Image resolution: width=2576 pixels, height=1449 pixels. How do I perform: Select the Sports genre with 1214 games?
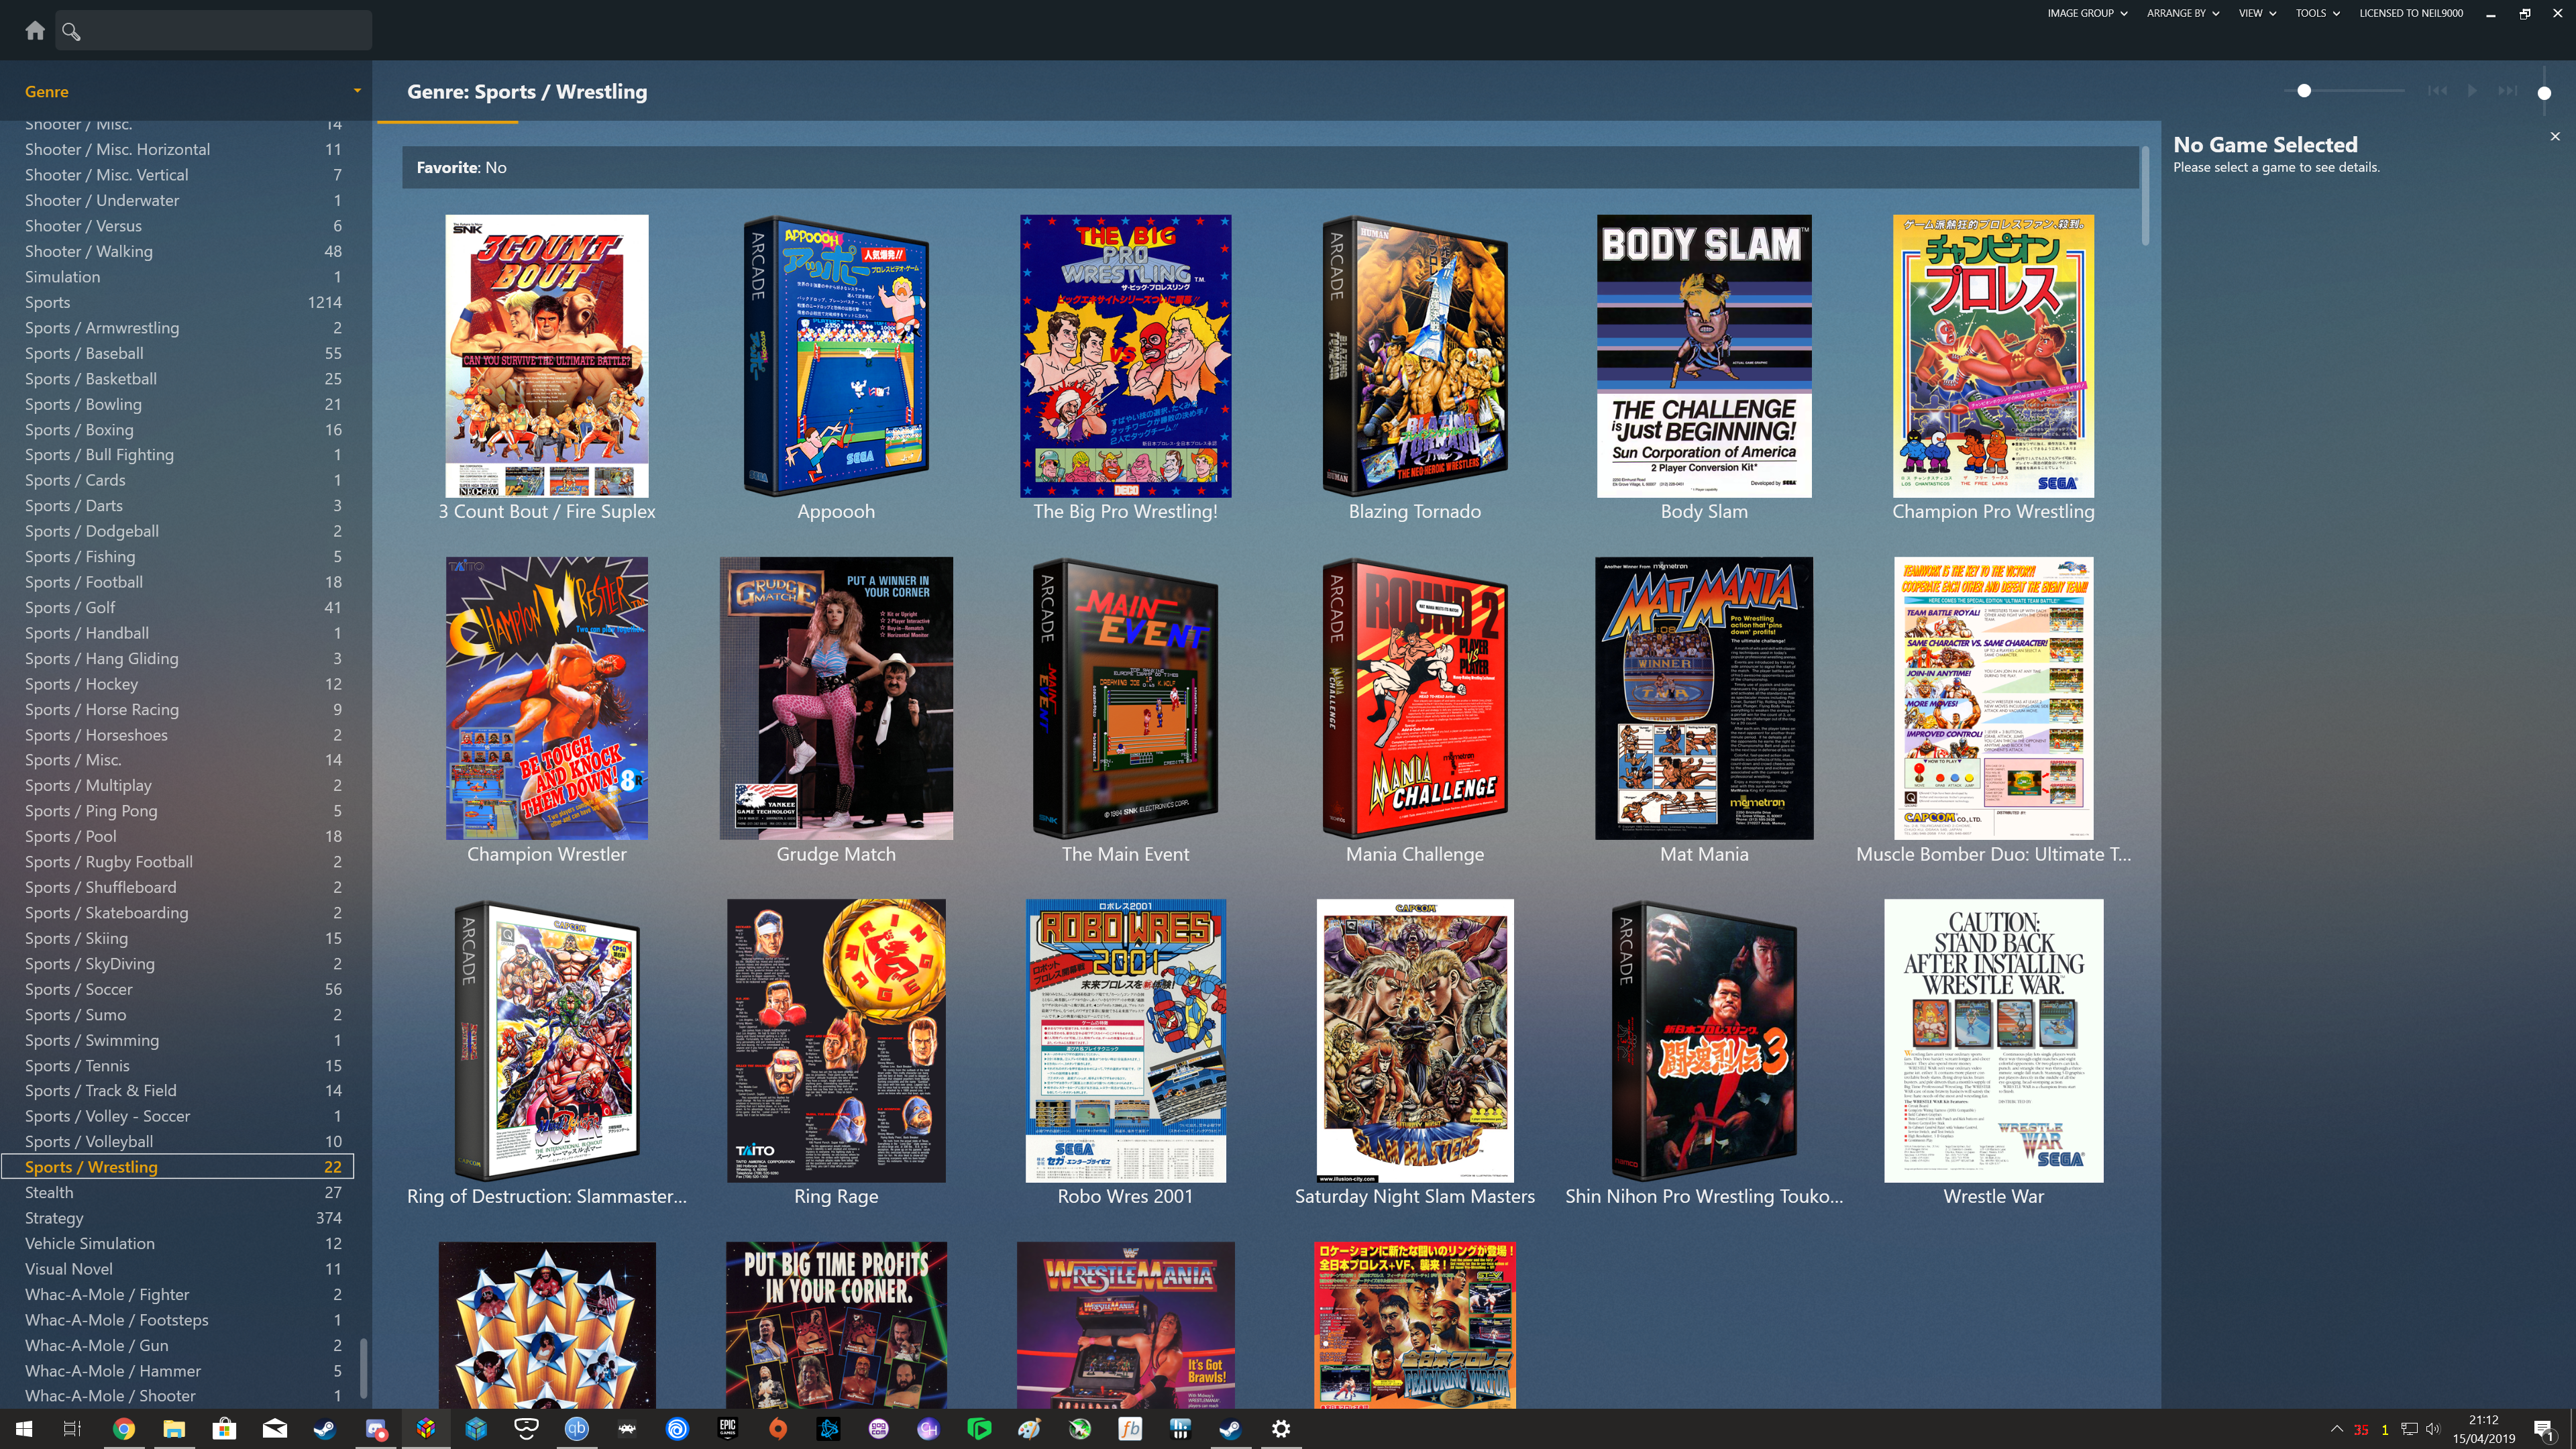183,302
